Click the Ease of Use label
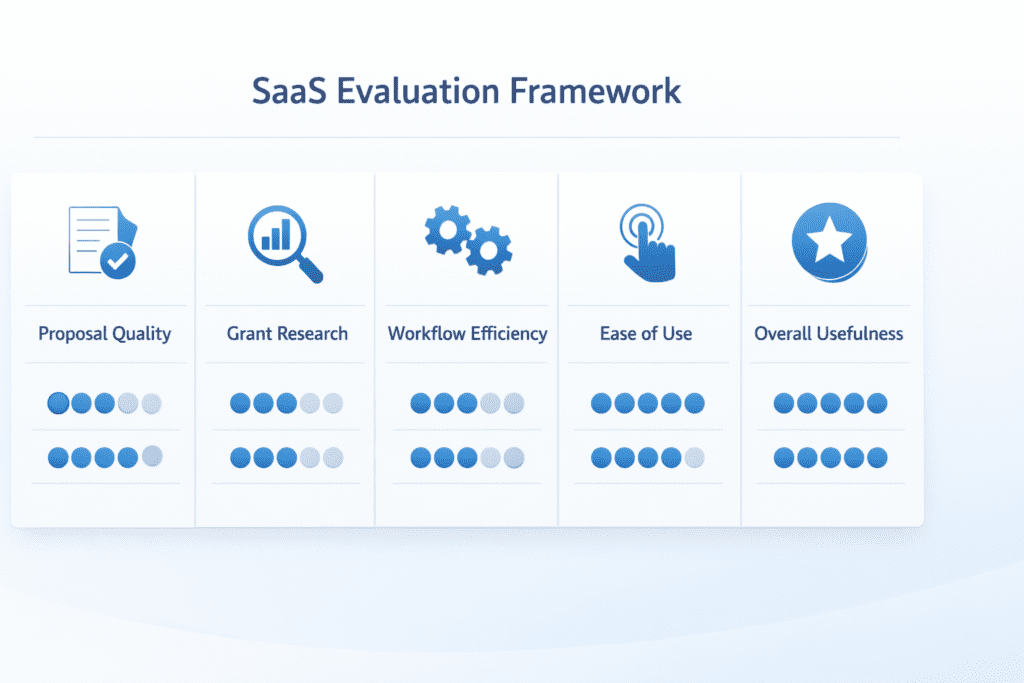The image size is (1024, 683). pyautogui.click(x=646, y=334)
